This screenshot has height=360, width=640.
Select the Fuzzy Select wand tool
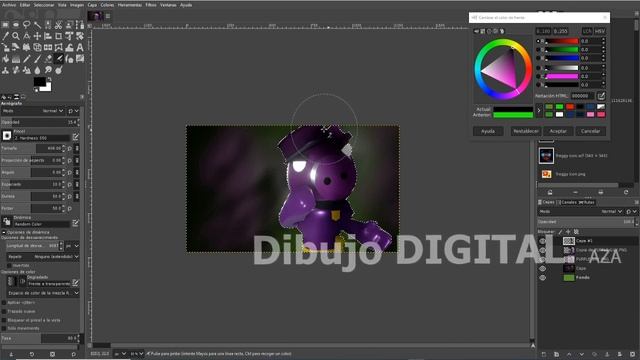point(37,25)
